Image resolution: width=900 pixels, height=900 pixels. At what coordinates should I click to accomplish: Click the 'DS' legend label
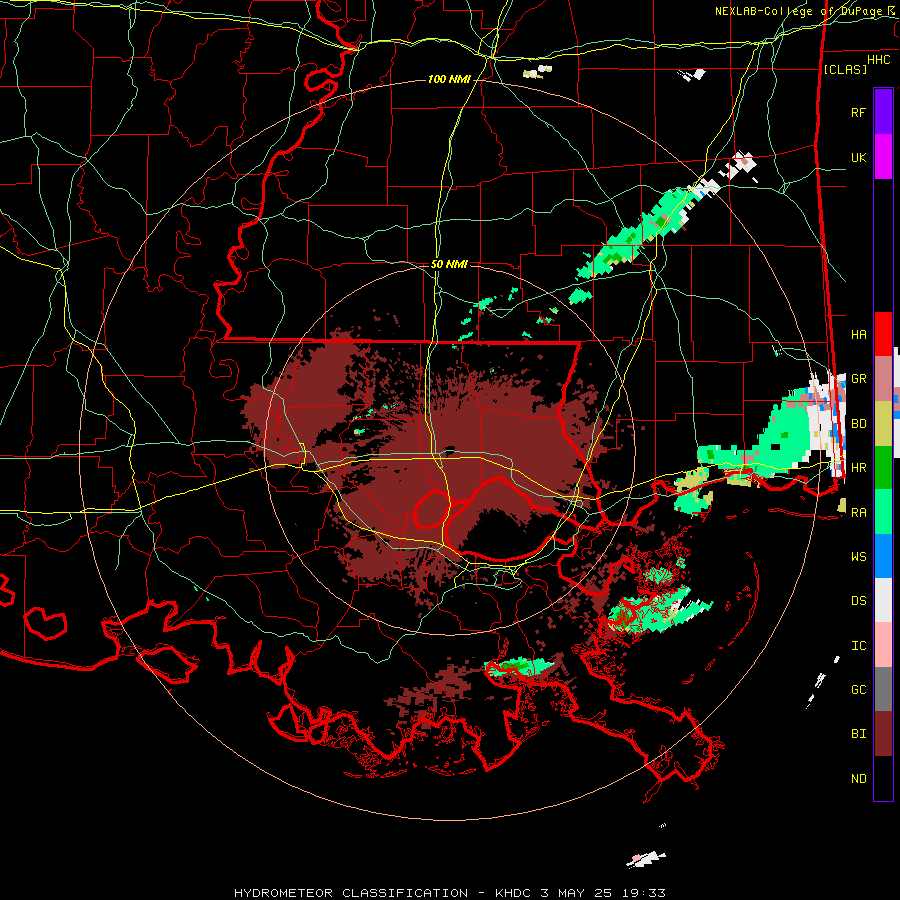click(x=858, y=601)
